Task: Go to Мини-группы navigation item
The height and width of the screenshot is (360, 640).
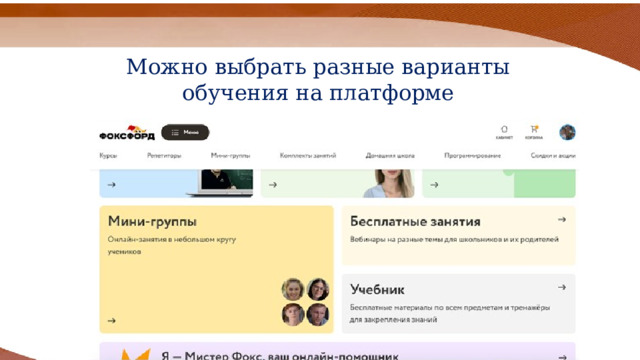Action: pos(231,156)
